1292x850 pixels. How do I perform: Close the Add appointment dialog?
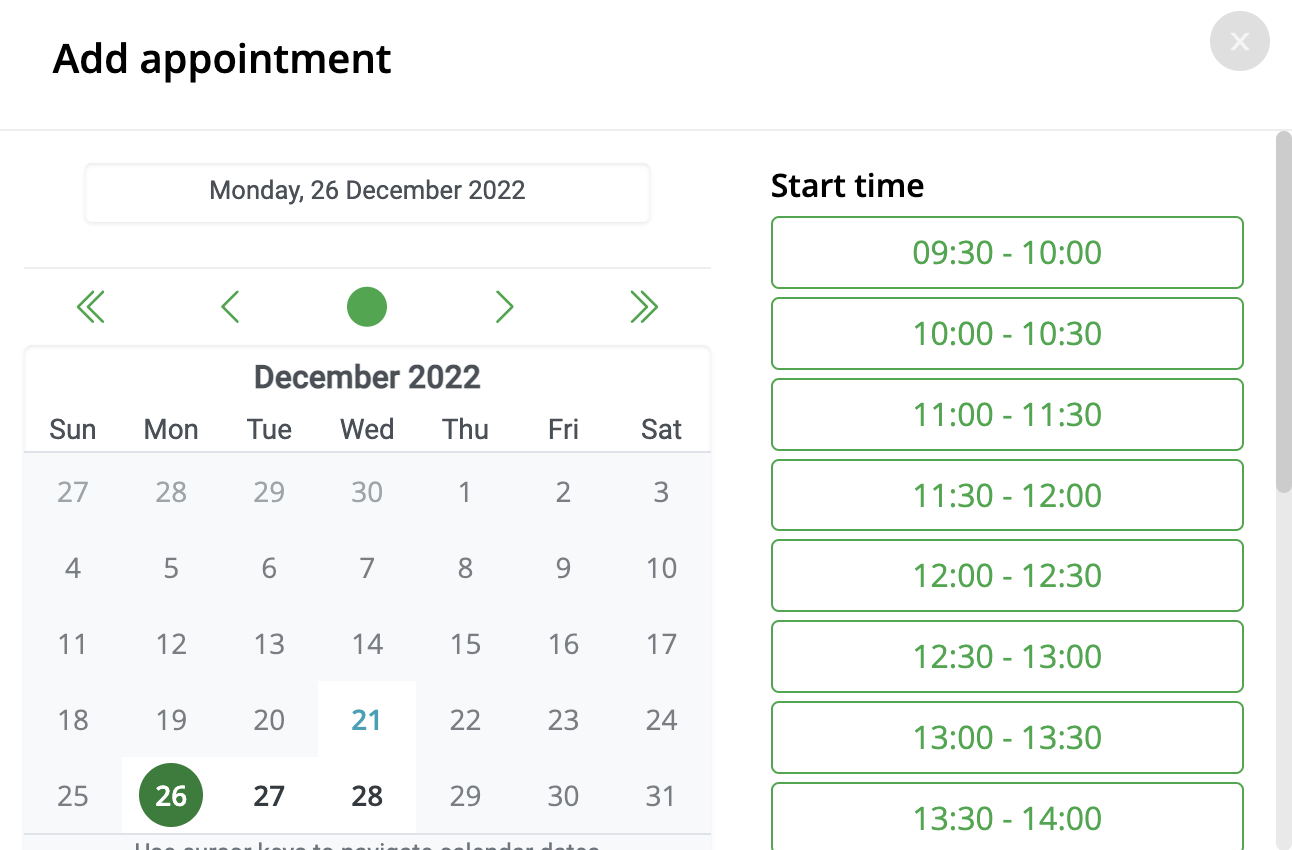(x=1240, y=41)
